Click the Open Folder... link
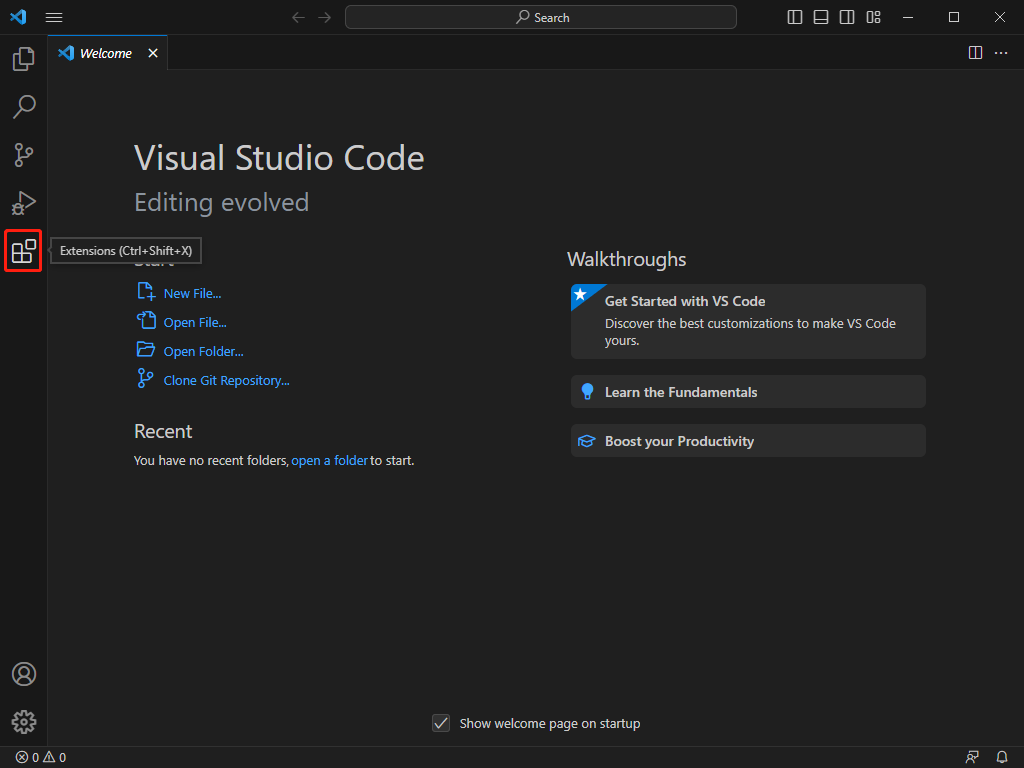 [203, 351]
